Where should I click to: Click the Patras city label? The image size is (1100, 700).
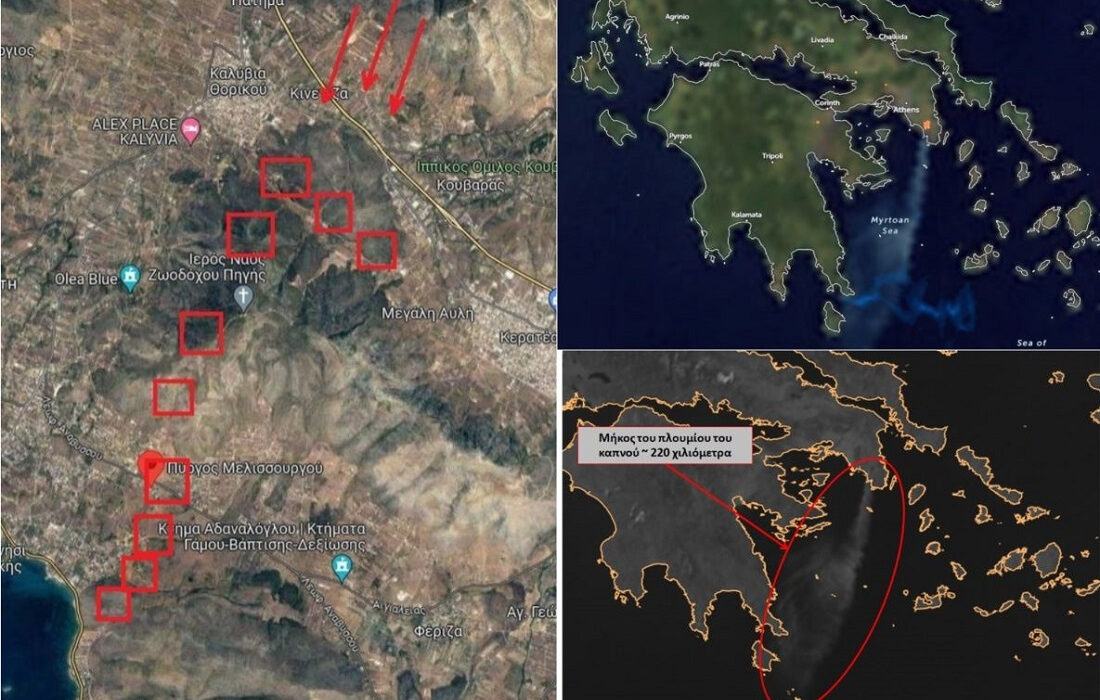pos(709,64)
